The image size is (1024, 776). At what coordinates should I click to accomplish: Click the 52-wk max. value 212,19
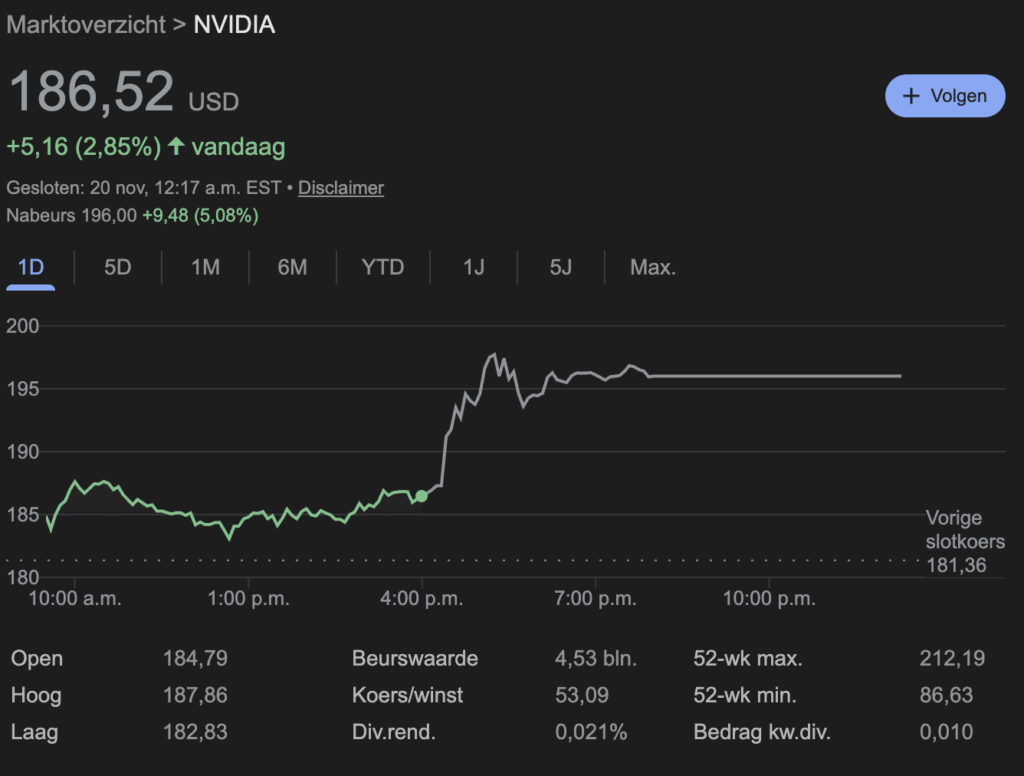(x=951, y=658)
